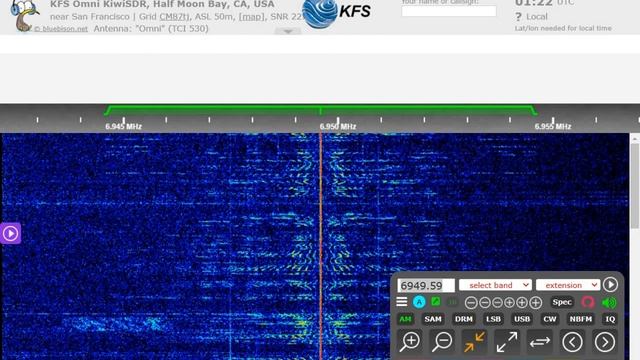The width and height of the screenshot is (640, 360).
Task: Select NBFM demodulation mode
Action: click(x=580, y=319)
